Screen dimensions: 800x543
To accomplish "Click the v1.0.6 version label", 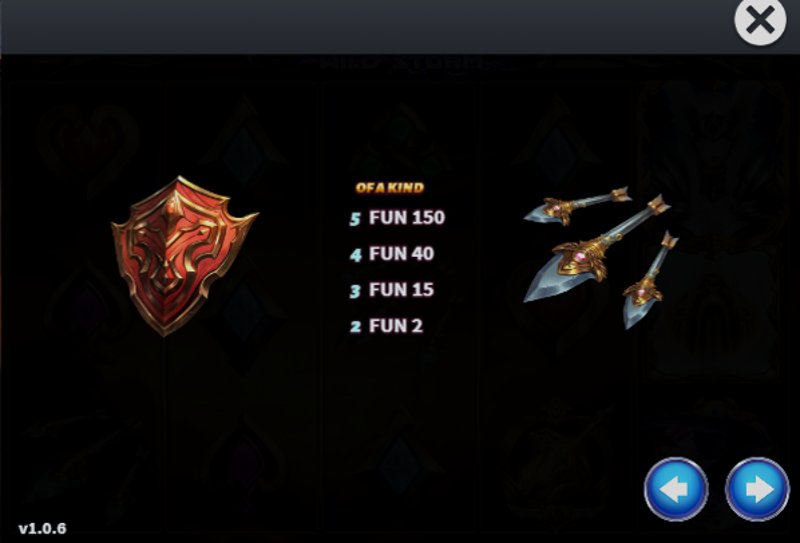I will [42, 529].
